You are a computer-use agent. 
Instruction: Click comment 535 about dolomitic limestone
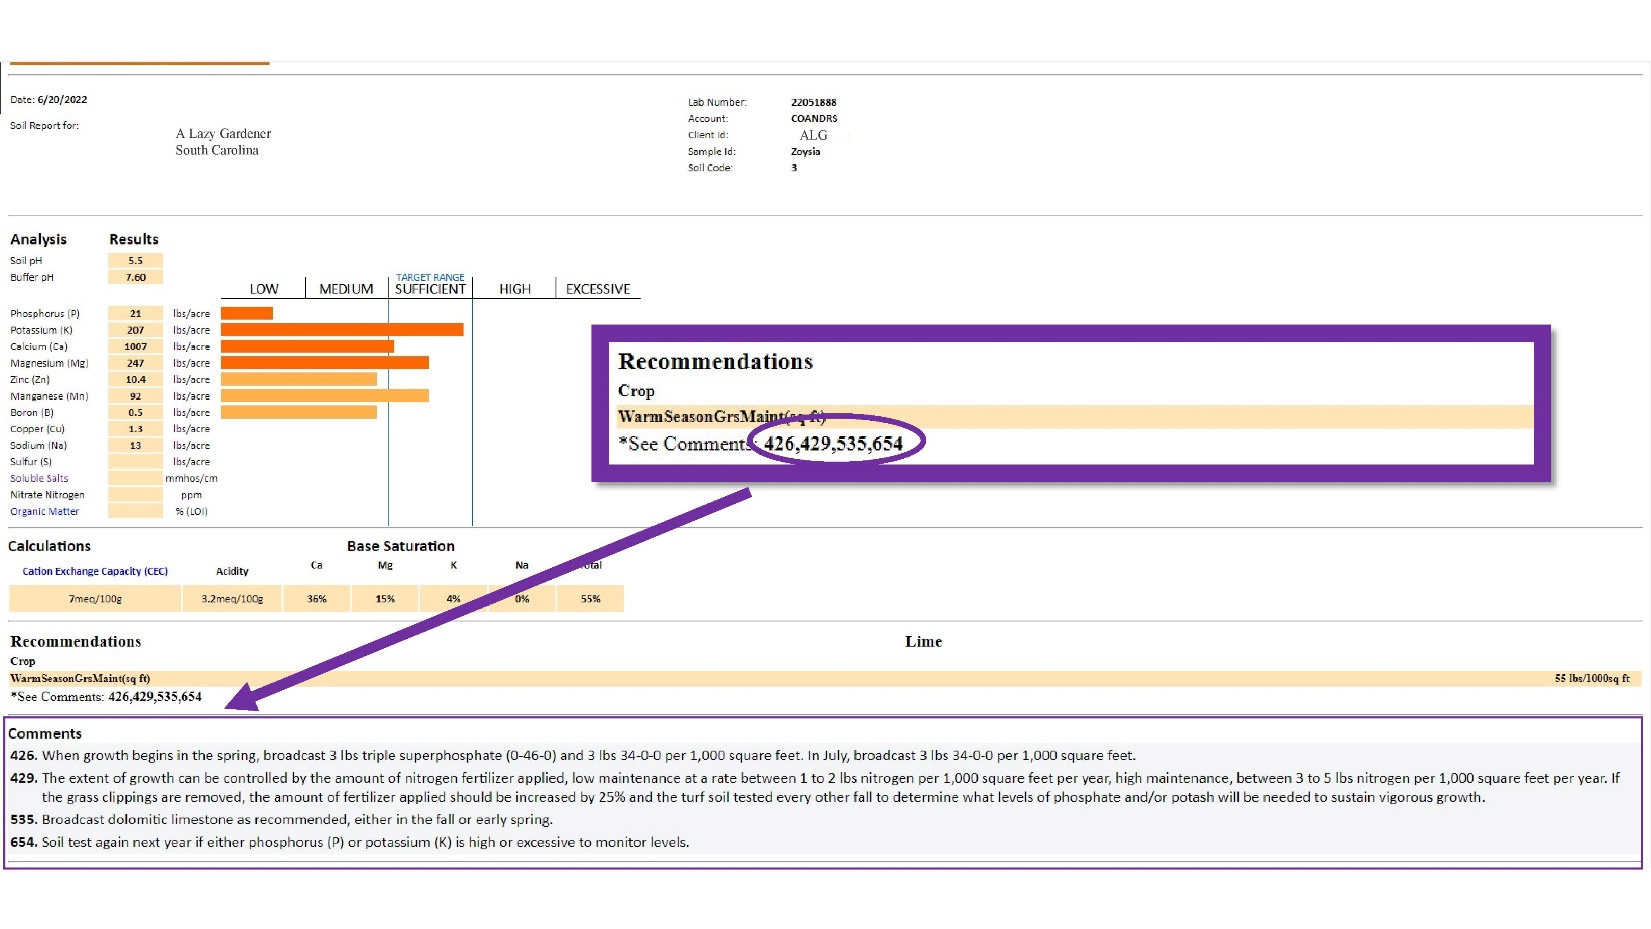281,819
